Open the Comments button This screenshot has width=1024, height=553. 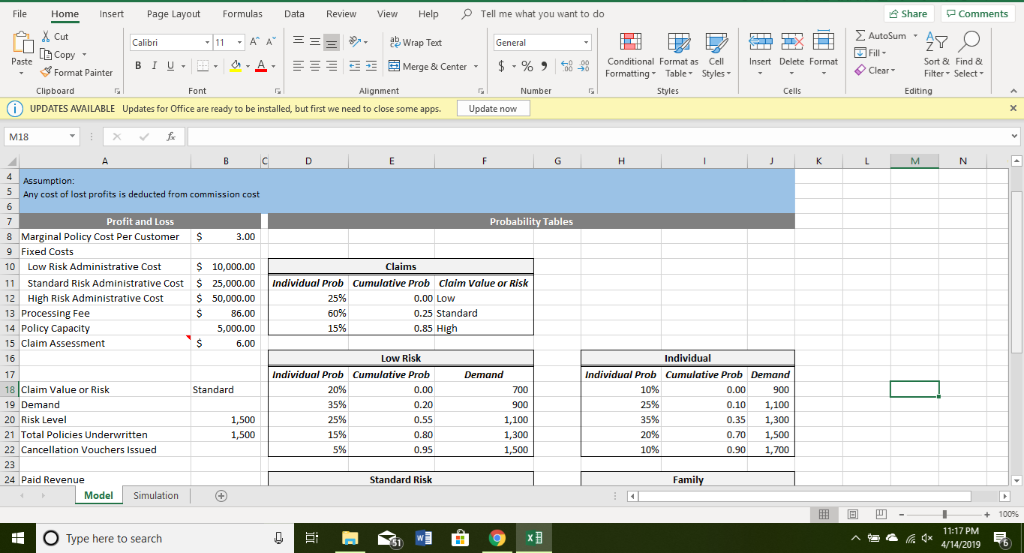click(x=978, y=14)
